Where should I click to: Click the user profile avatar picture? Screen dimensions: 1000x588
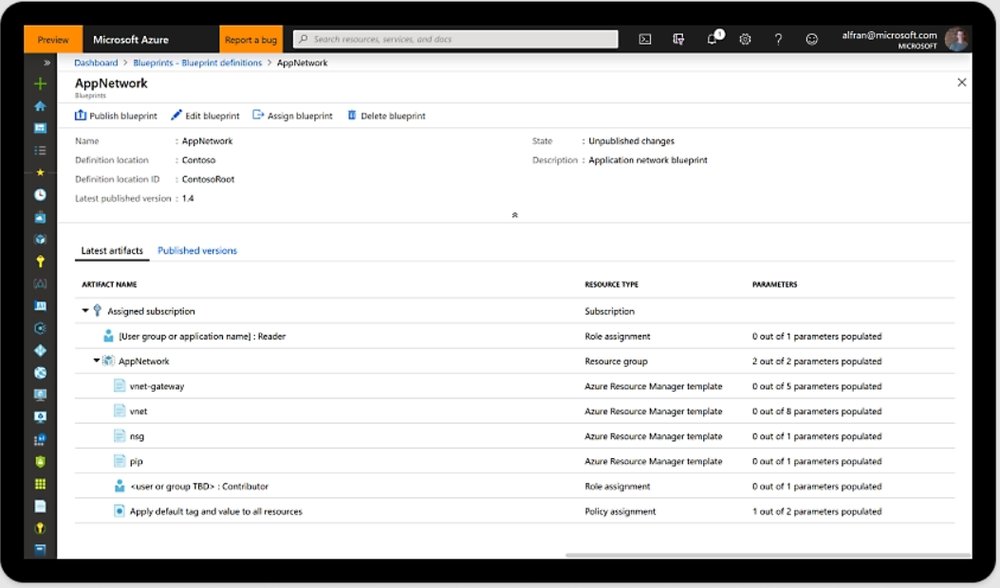tap(956, 39)
